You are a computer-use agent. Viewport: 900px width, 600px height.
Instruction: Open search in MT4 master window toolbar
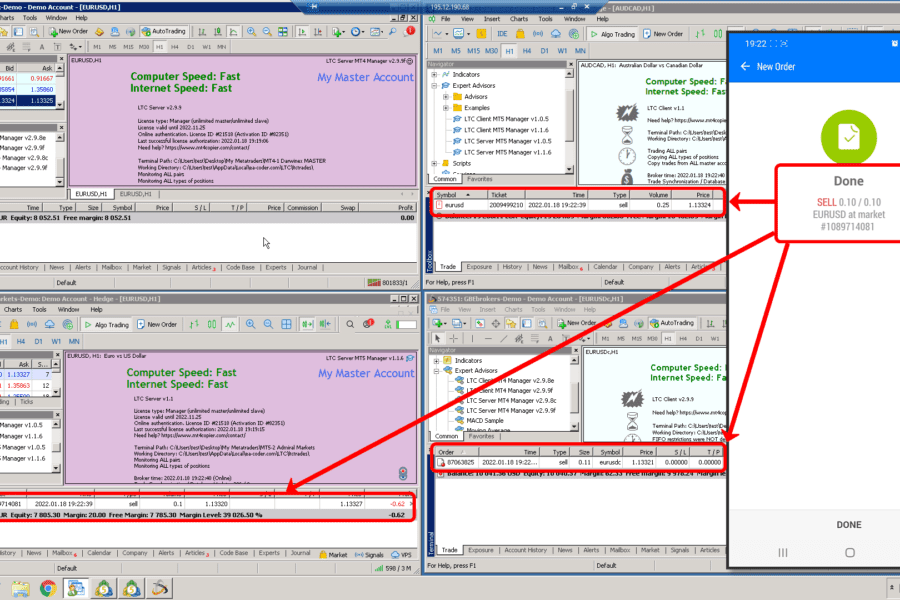point(393,32)
